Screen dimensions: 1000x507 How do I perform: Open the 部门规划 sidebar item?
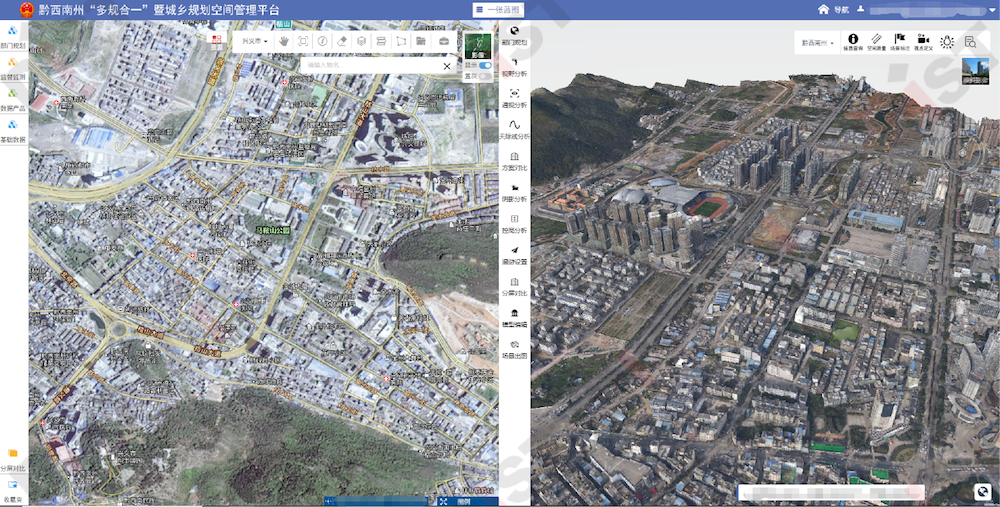coord(13,36)
